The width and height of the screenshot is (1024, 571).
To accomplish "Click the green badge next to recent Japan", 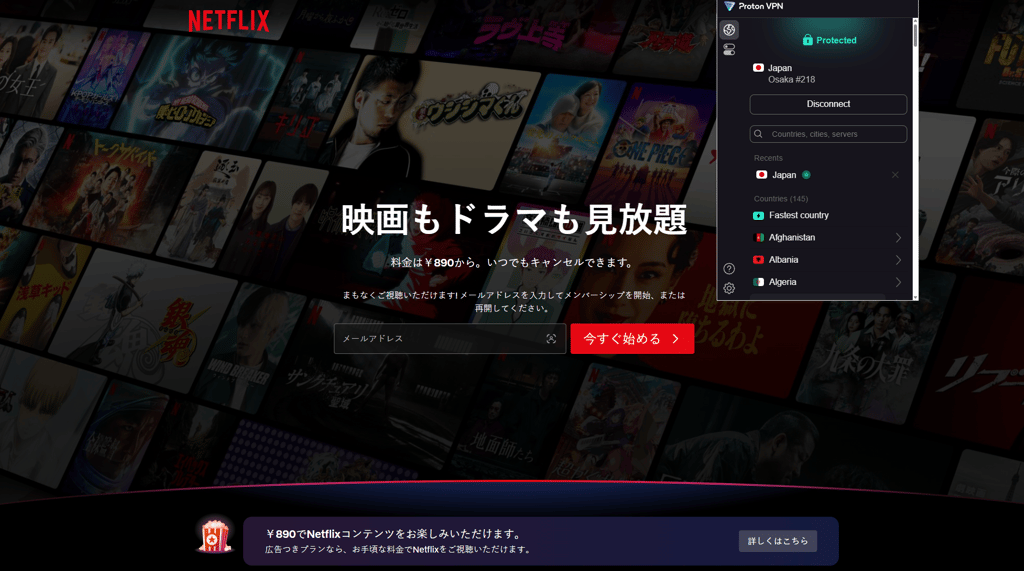I will click(x=807, y=174).
